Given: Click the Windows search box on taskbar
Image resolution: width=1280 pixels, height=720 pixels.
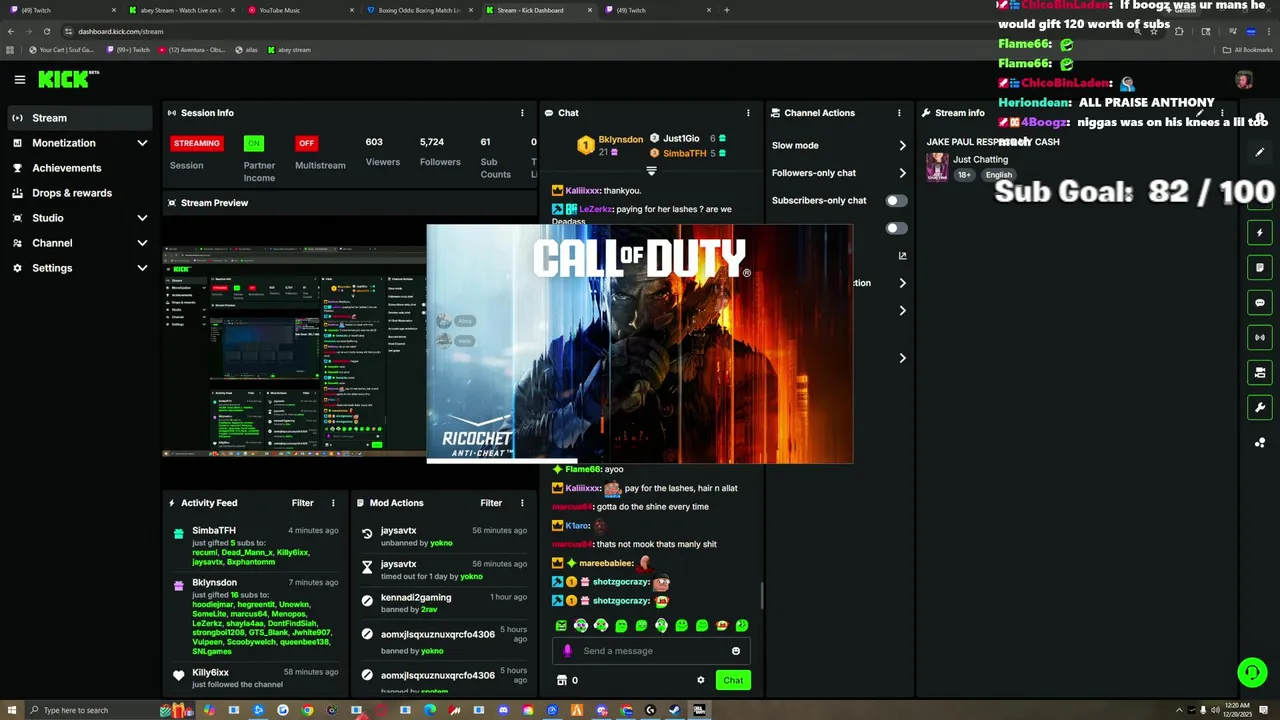Looking at the screenshot, I should pos(90,710).
